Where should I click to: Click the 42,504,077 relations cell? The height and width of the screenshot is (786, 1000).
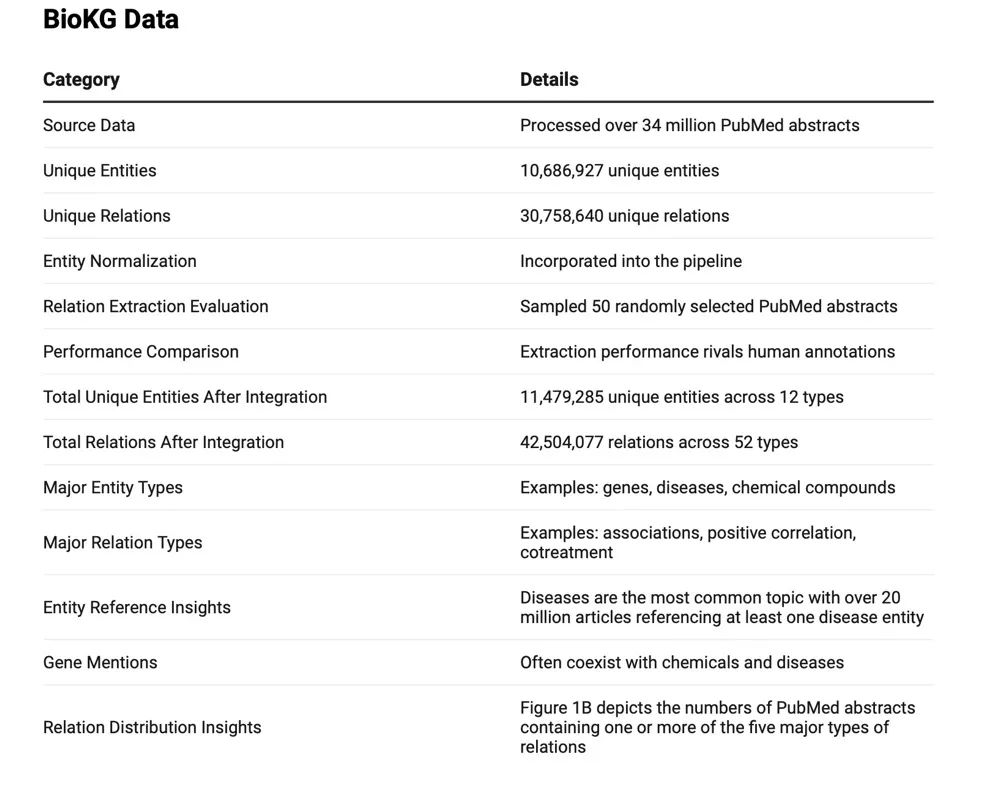tap(659, 442)
